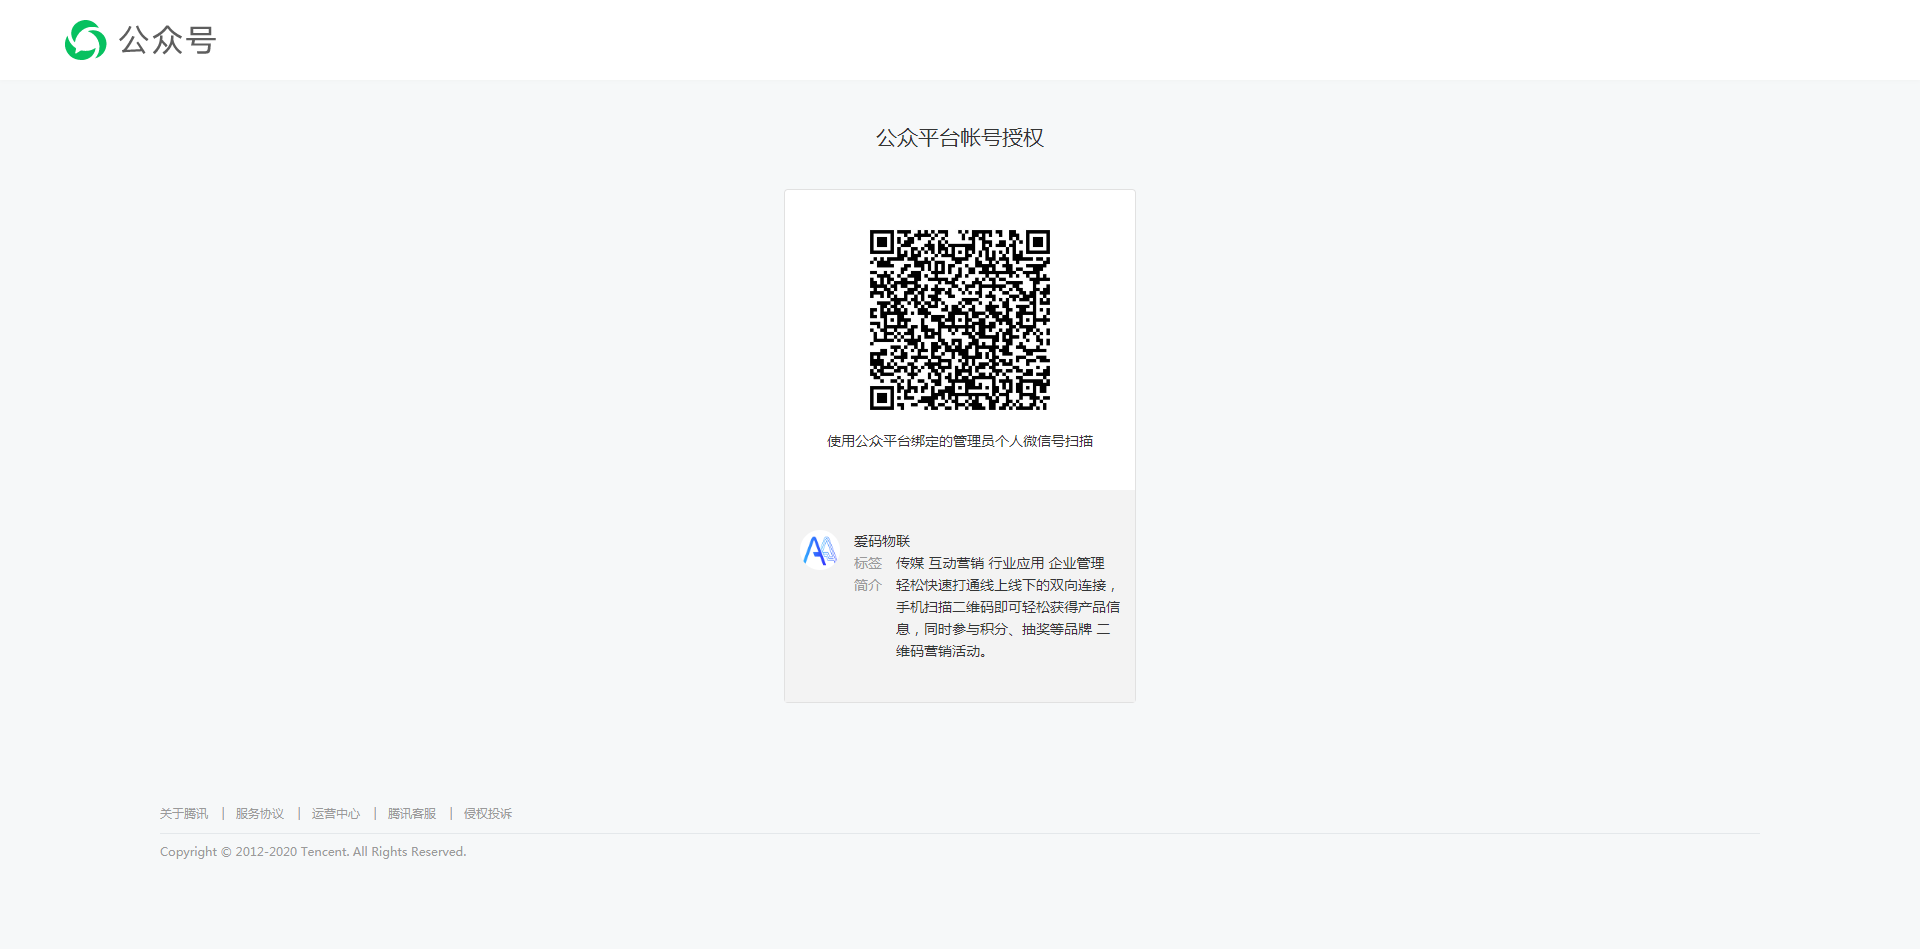Click the green WeChat 公众号 logo icon
The image size is (1920, 949).
[x=86, y=40]
